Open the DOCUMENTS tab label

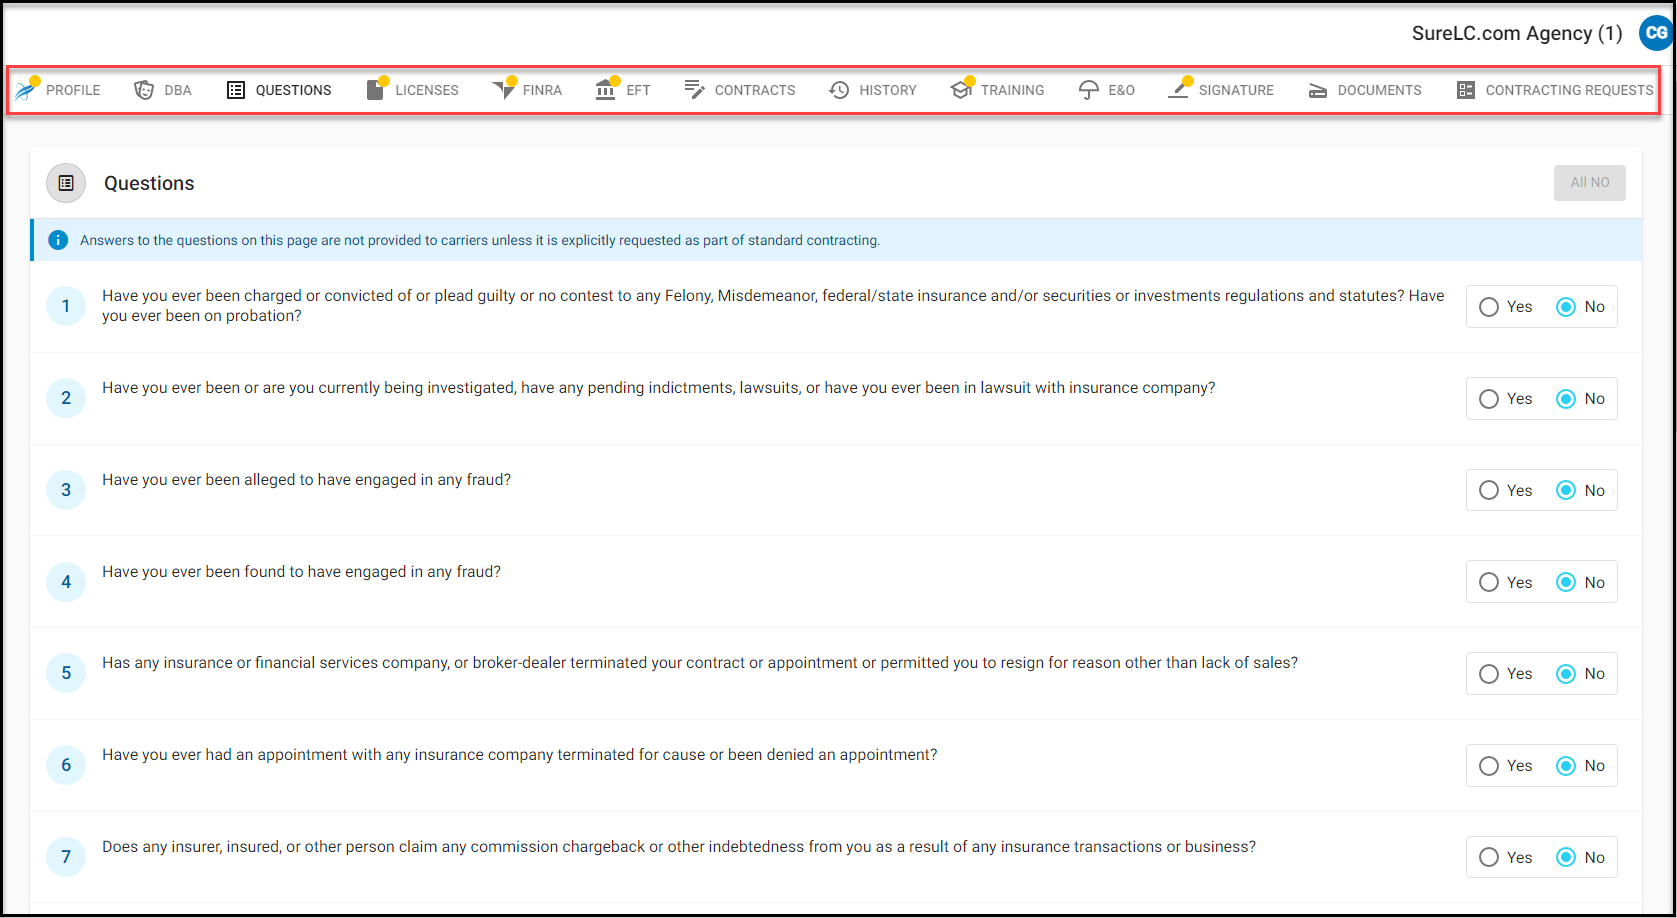click(x=1379, y=90)
